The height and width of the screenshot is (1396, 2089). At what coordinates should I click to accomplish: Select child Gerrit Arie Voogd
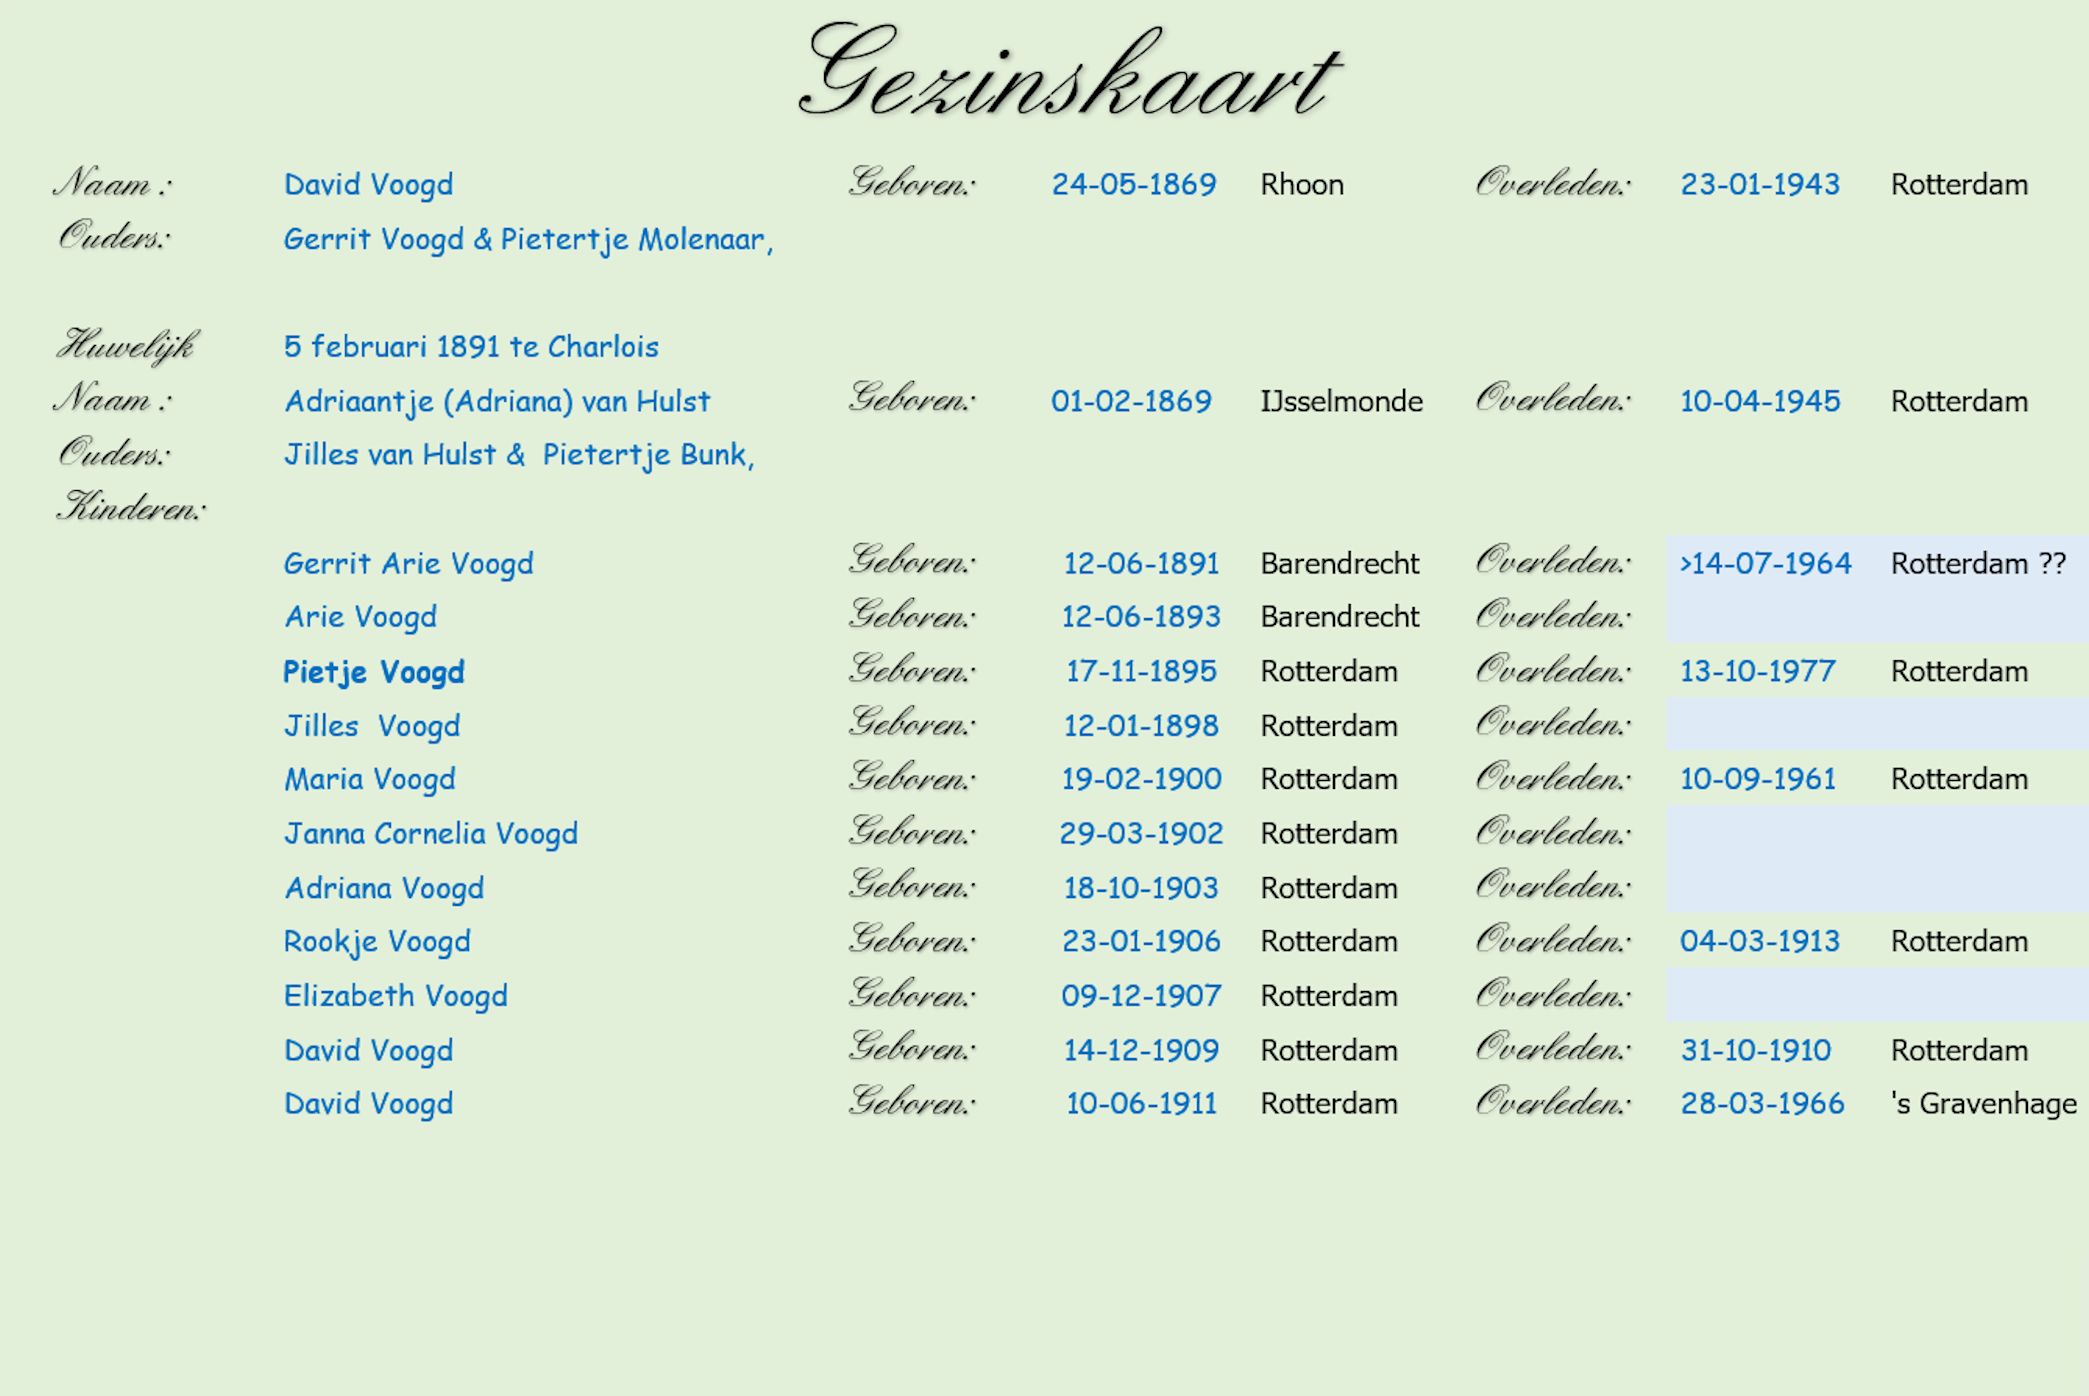tap(408, 564)
